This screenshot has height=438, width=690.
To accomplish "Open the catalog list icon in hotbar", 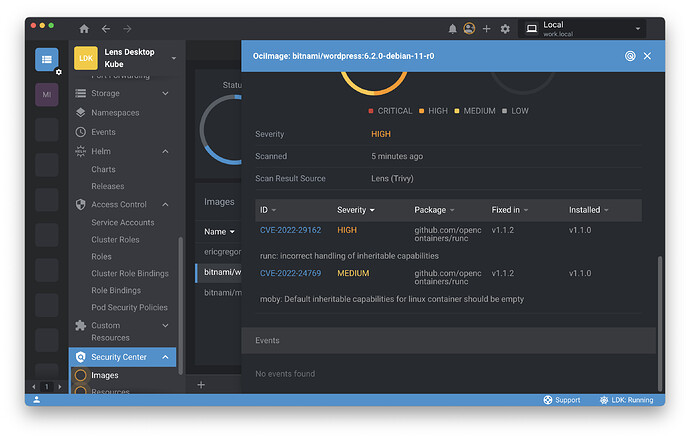I will point(46,59).
